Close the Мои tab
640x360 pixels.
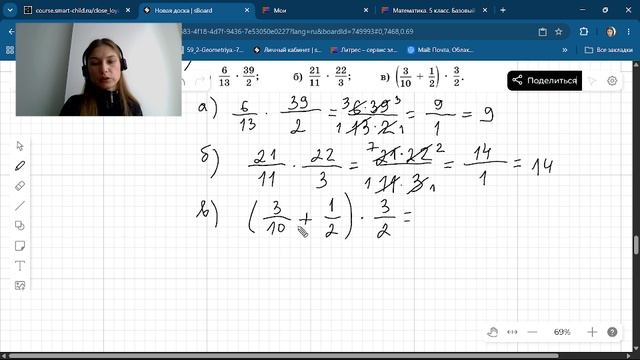coord(366,10)
